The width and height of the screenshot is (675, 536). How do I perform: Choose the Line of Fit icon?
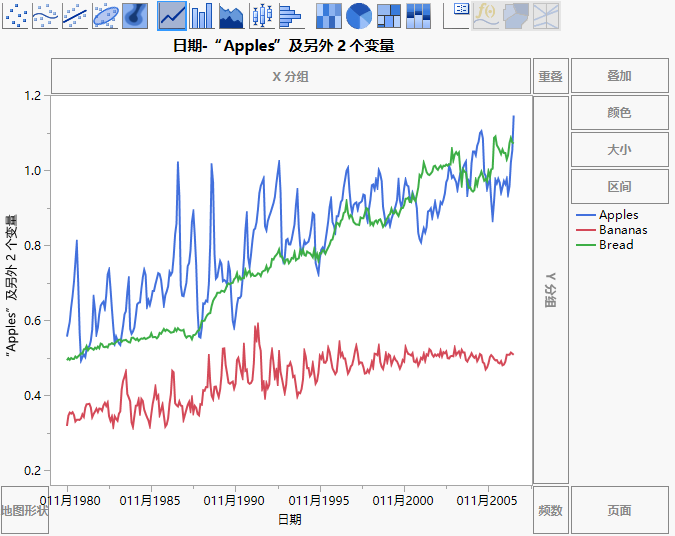[x=75, y=15]
